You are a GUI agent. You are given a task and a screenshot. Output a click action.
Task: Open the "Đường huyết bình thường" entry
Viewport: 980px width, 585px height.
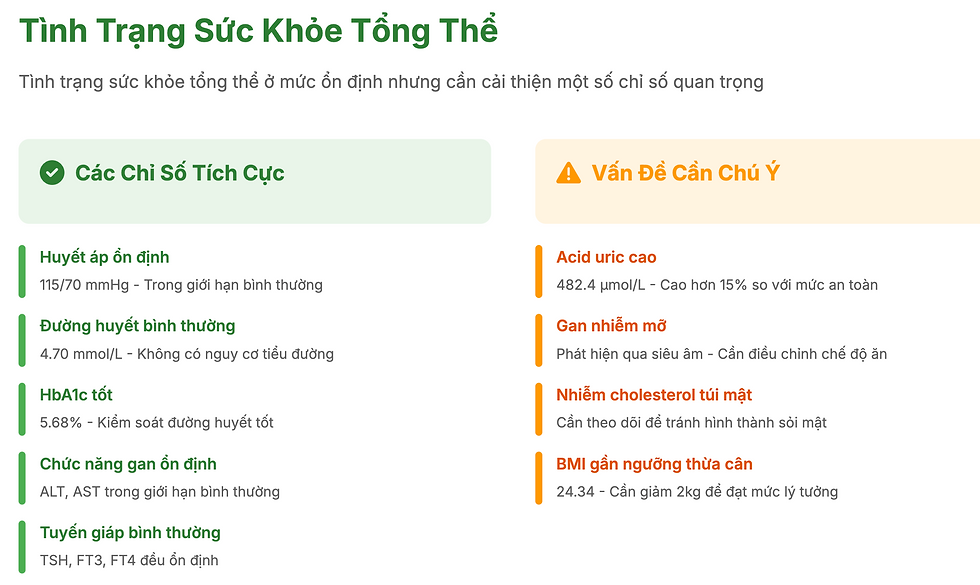pyautogui.click(x=138, y=326)
